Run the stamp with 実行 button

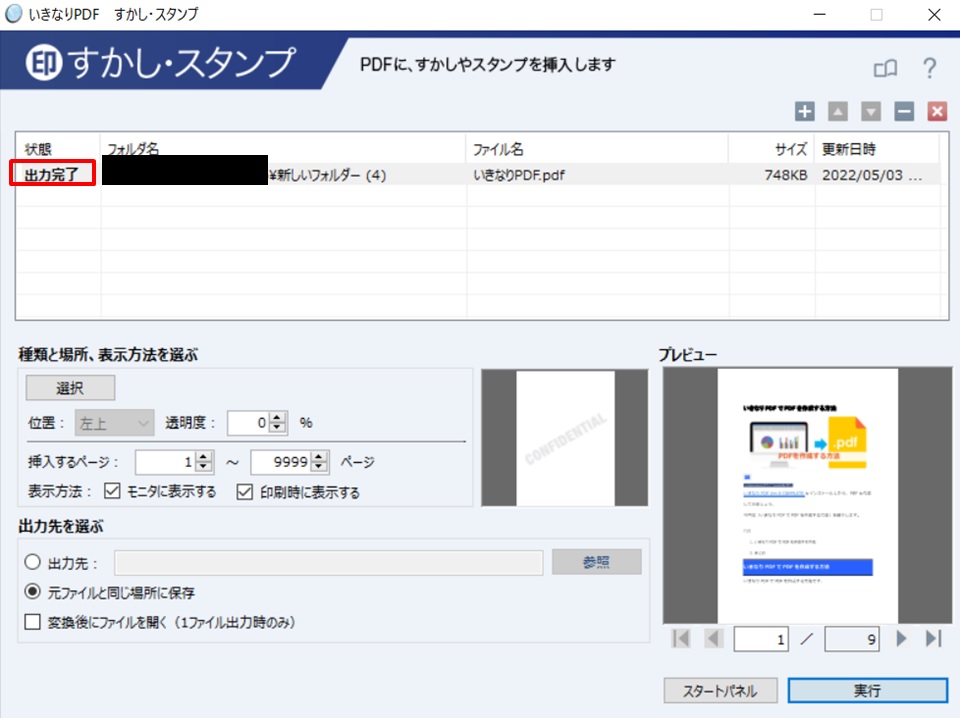point(868,690)
